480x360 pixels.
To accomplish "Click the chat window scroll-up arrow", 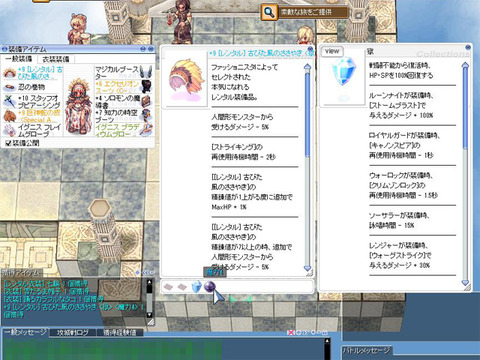I will click(x=327, y=341).
